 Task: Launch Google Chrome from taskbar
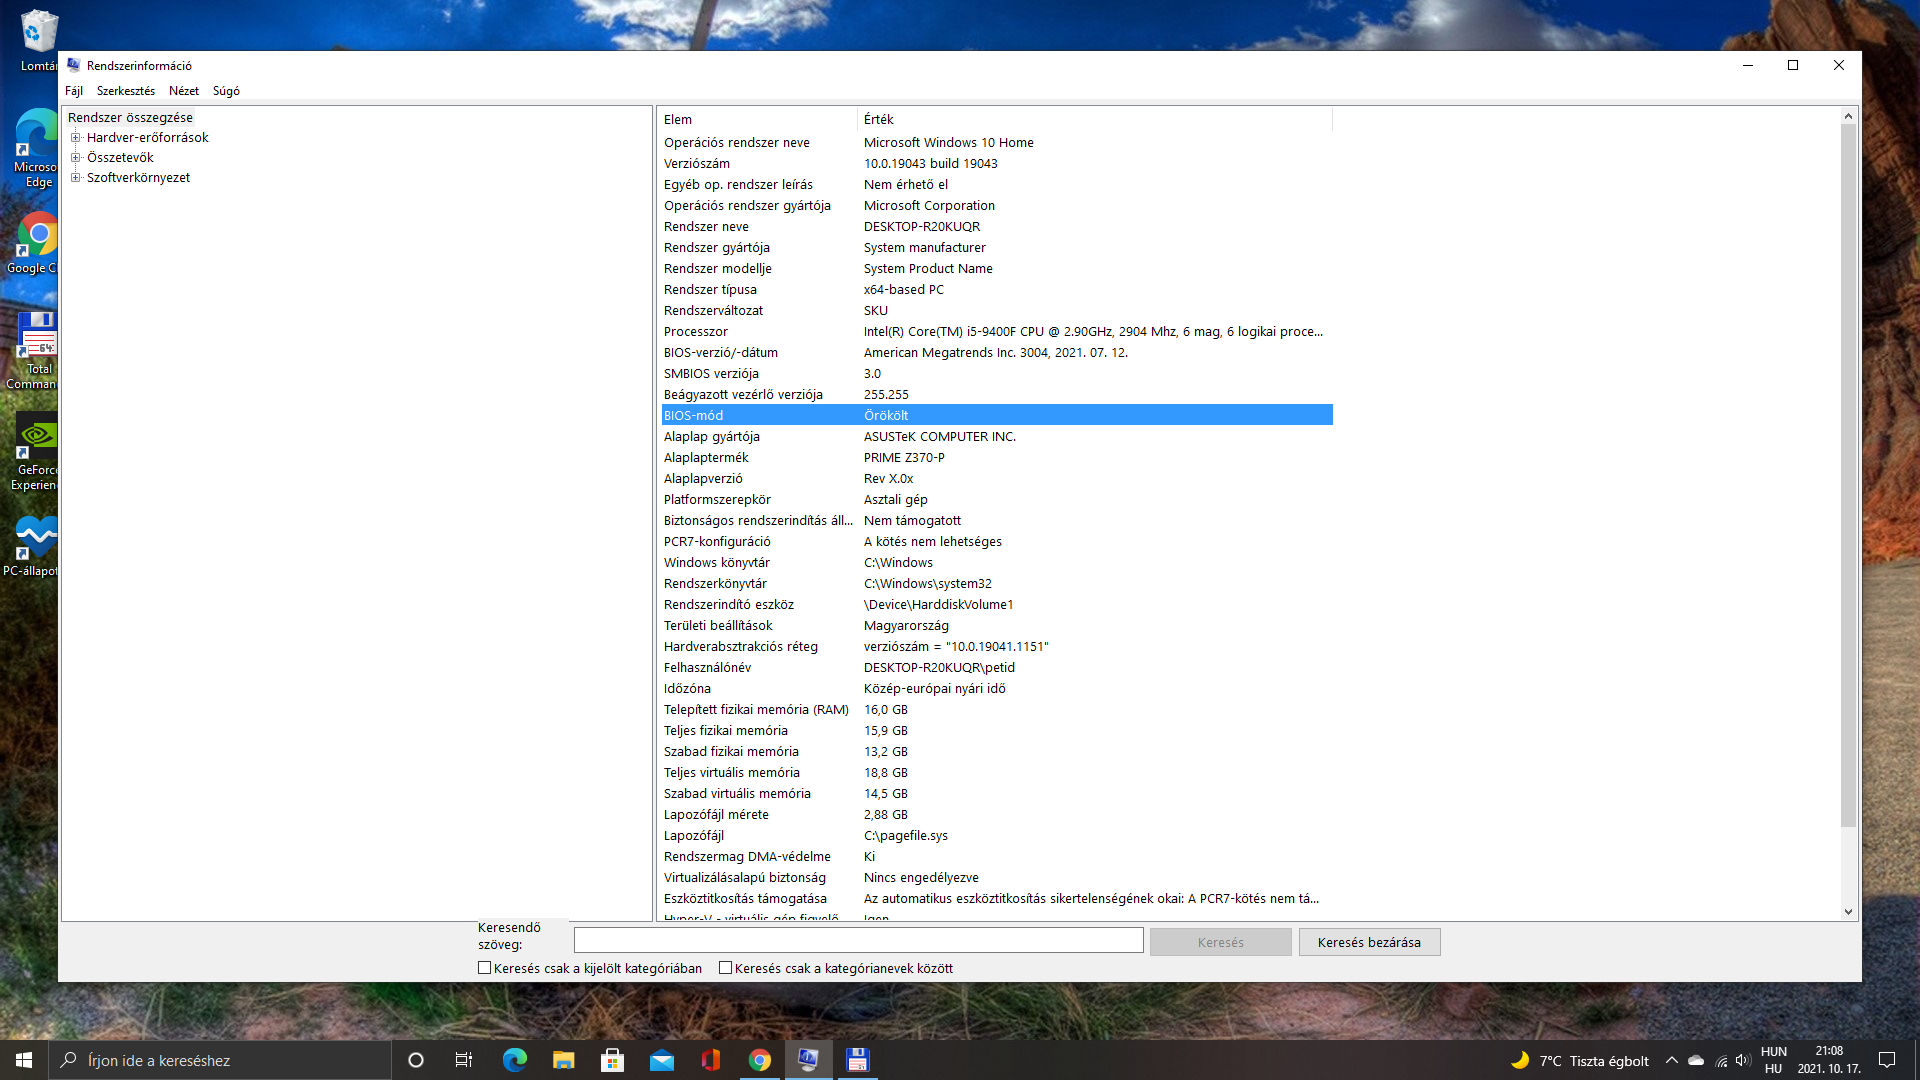tap(759, 1060)
